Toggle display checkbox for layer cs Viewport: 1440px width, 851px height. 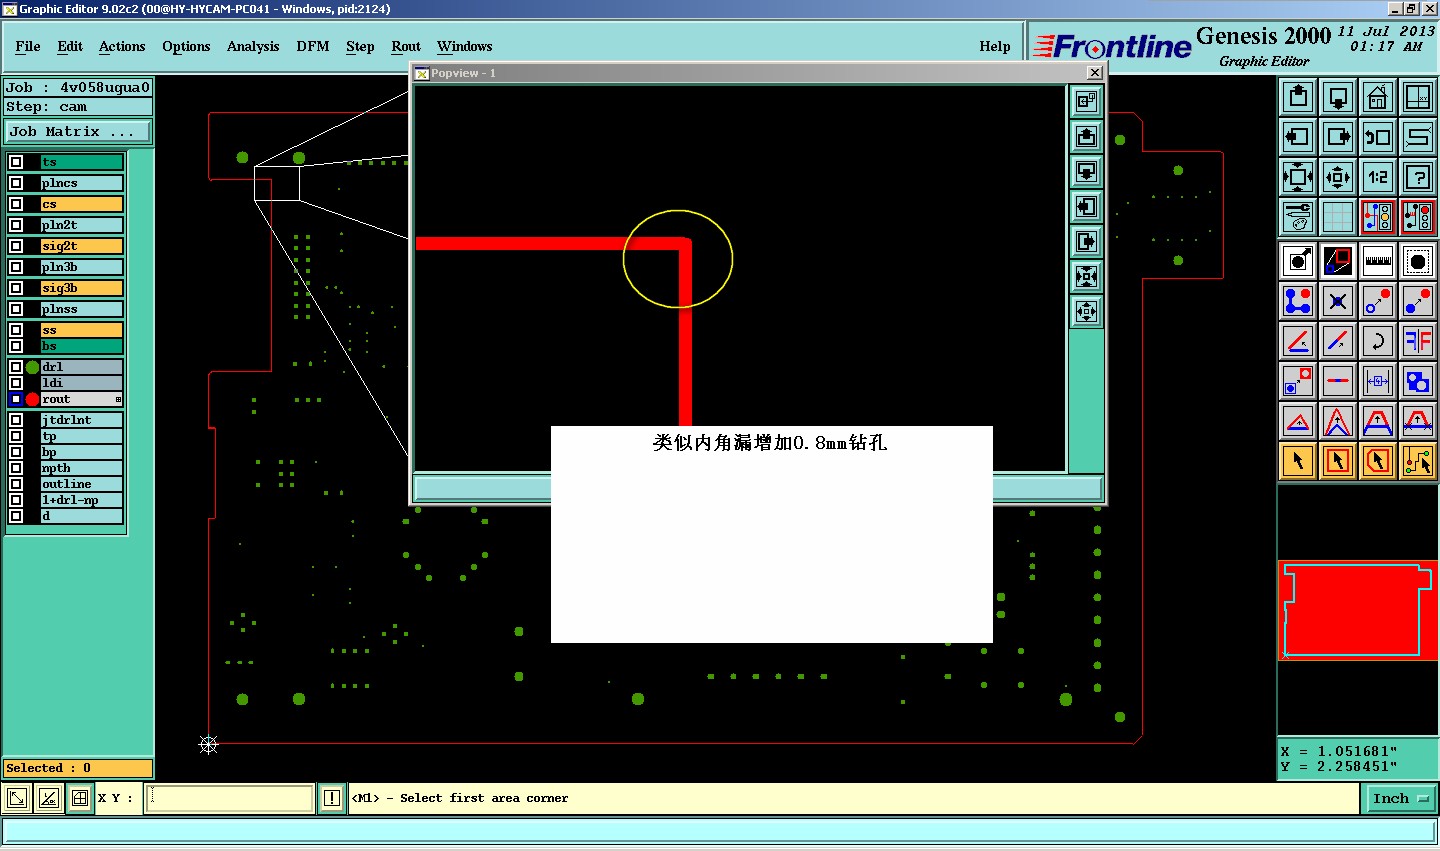pyautogui.click(x=16, y=204)
